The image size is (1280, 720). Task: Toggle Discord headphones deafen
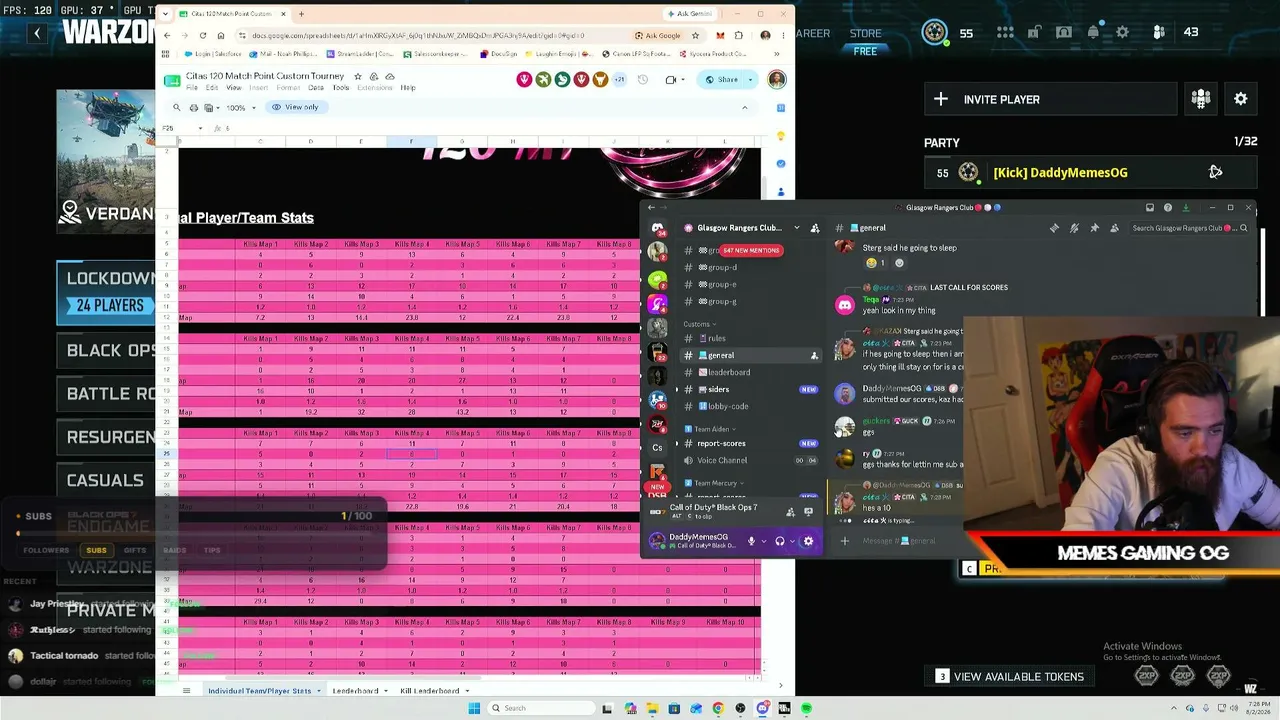point(780,541)
